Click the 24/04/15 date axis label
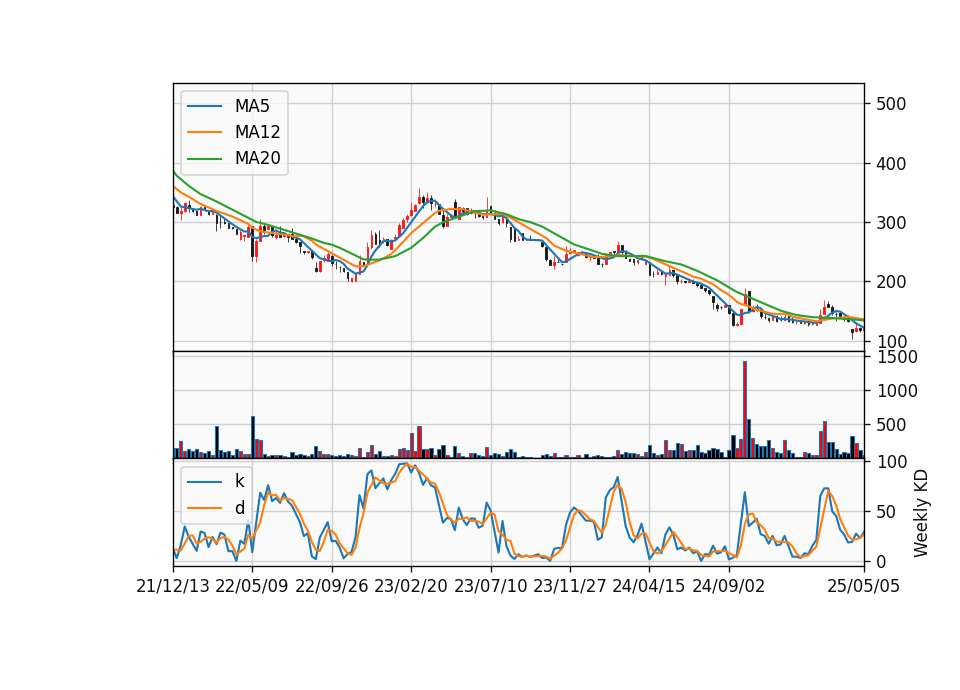960x690 pixels. pos(649,586)
